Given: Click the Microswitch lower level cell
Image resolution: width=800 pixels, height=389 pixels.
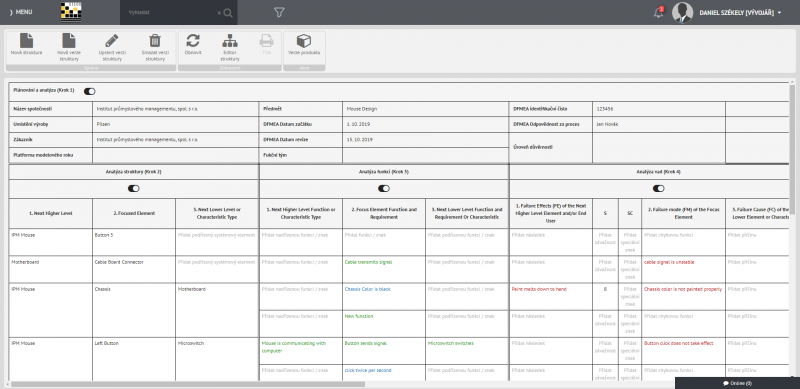Looking at the screenshot, I should [217, 359].
